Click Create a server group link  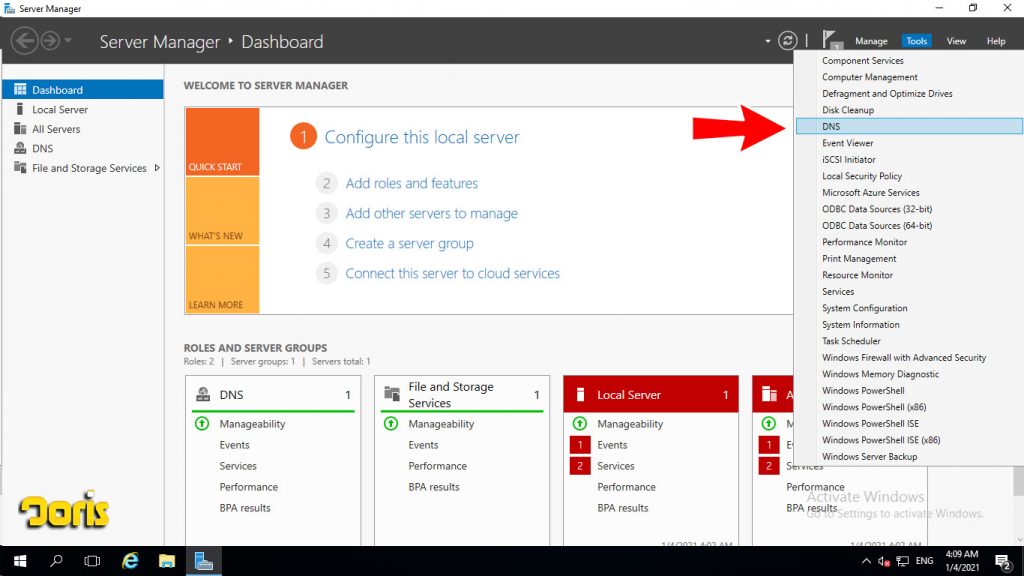click(x=409, y=244)
